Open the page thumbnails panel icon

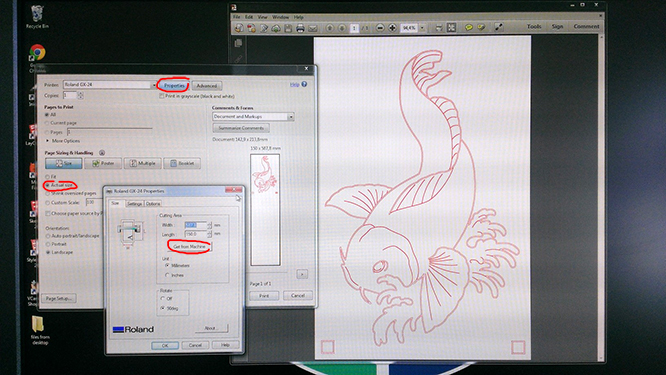pos(238,43)
